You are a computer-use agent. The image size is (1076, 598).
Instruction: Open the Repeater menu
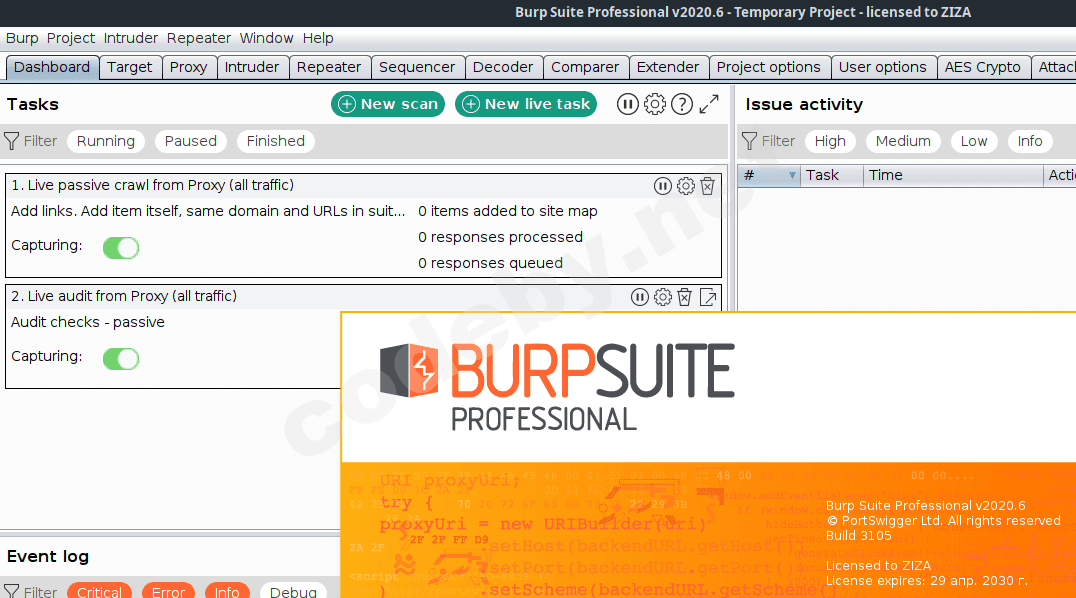[198, 38]
